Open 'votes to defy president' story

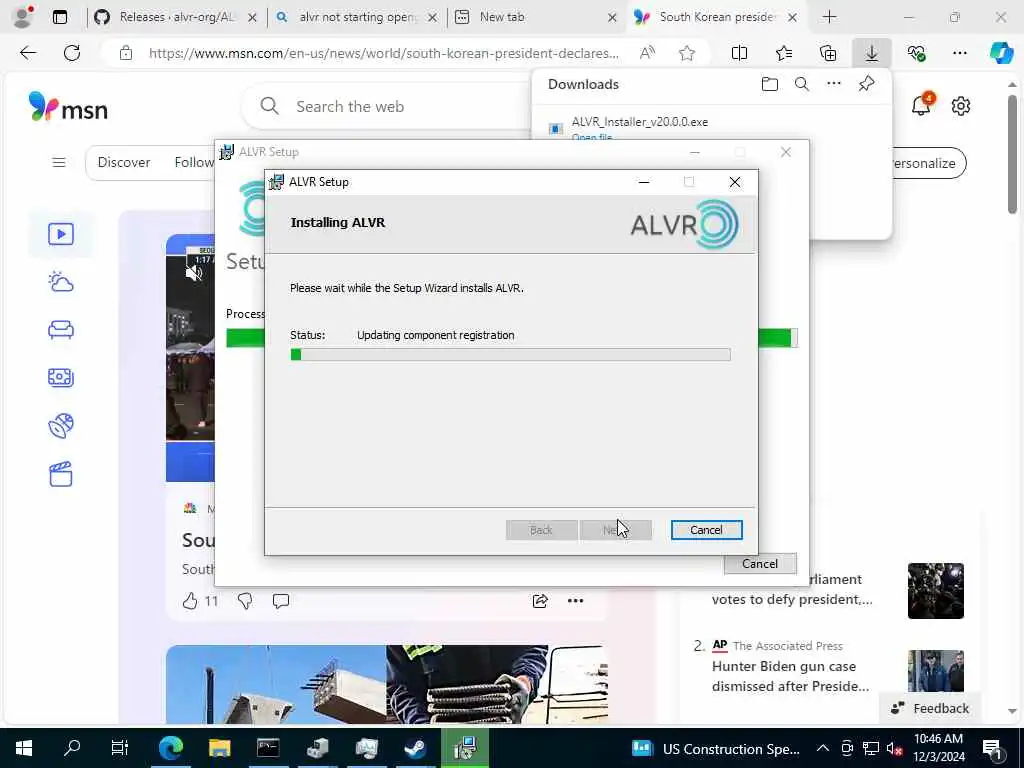pos(792,600)
